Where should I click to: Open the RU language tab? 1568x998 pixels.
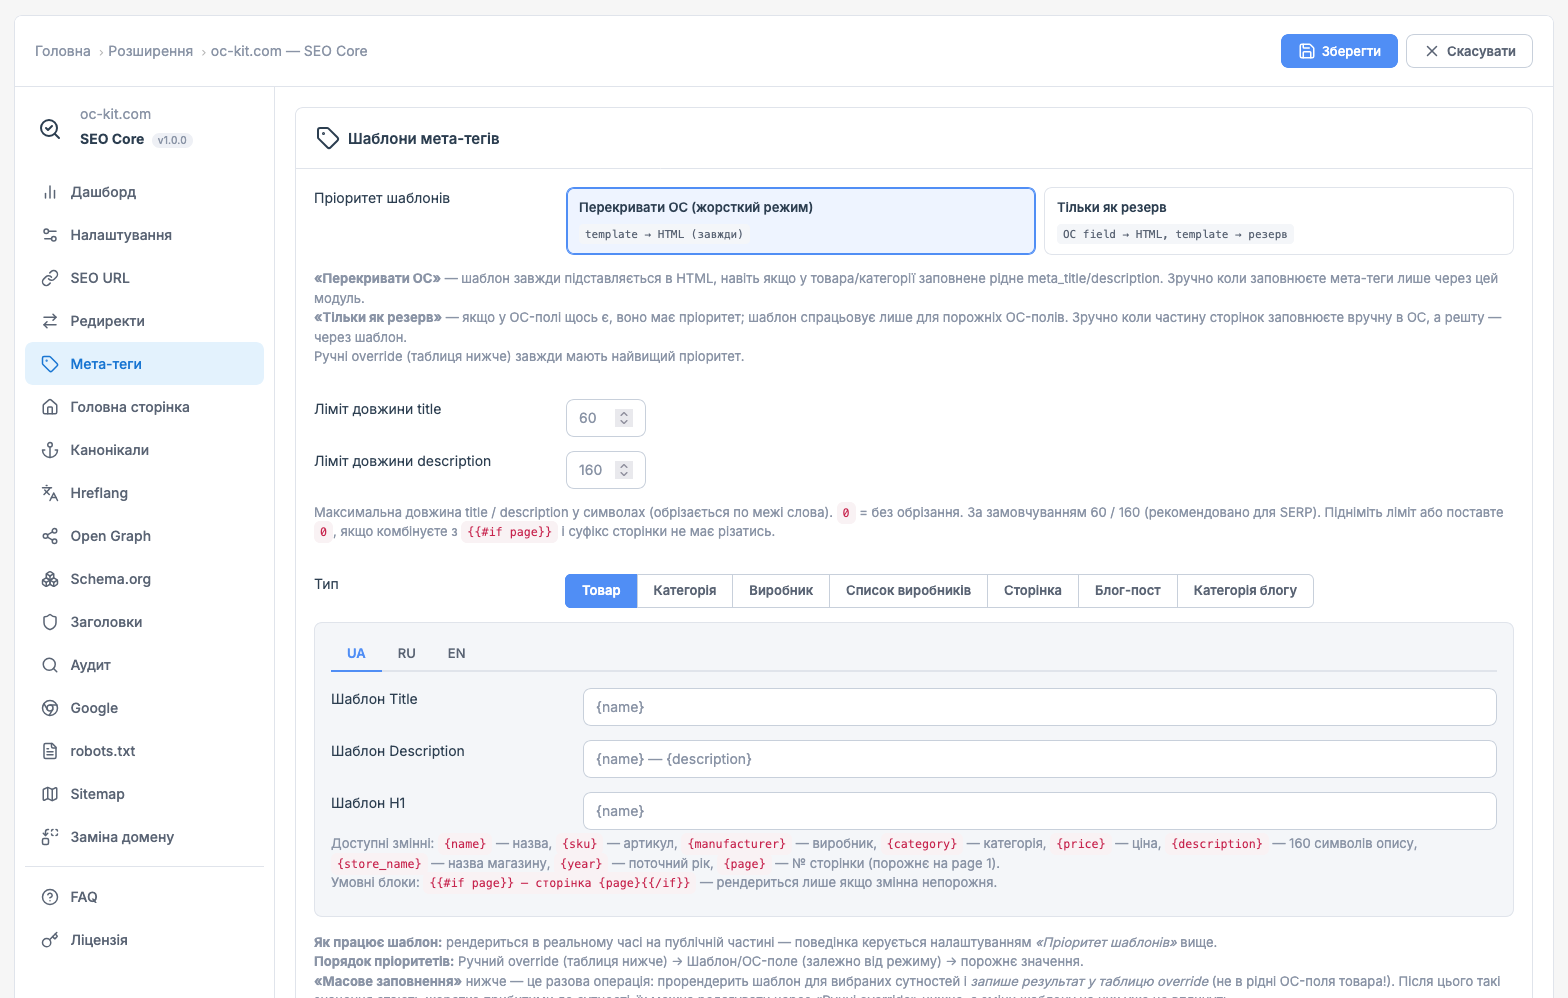(406, 653)
